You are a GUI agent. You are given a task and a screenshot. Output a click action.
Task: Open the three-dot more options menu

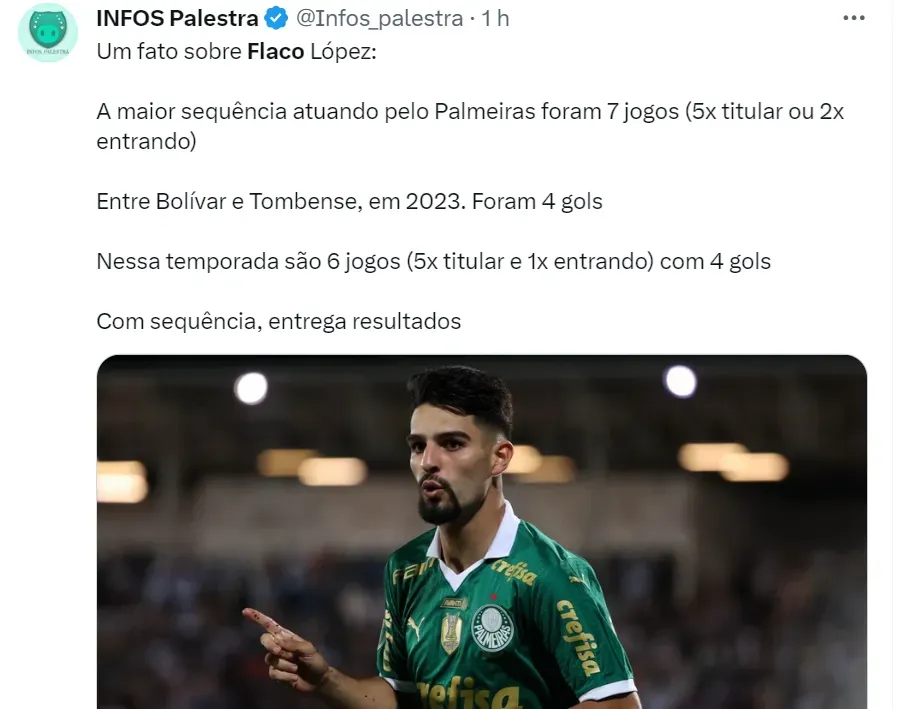pyautogui.click(x=854, y=18)
